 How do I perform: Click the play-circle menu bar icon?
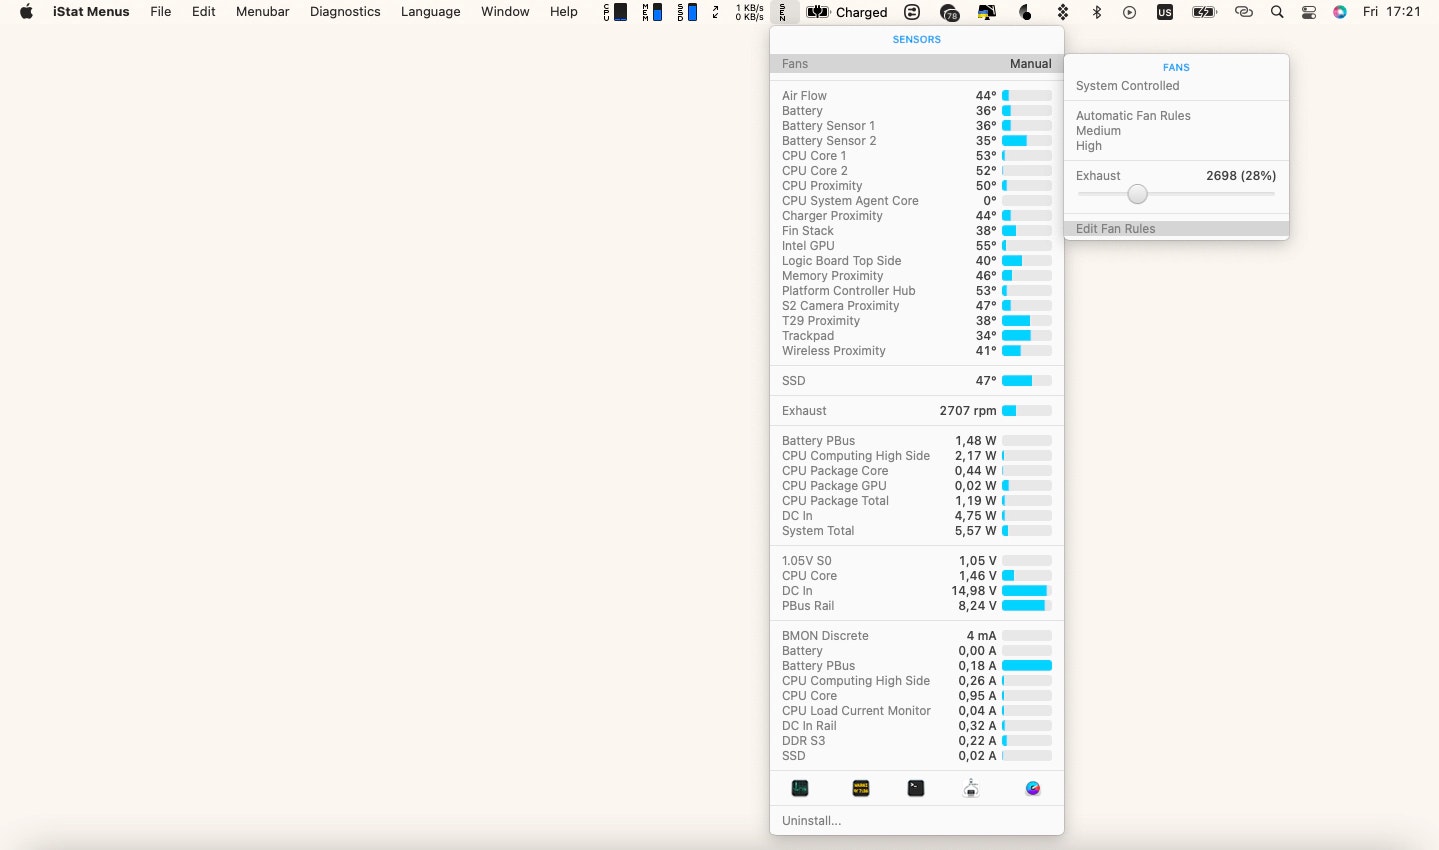pos(1129,12)
